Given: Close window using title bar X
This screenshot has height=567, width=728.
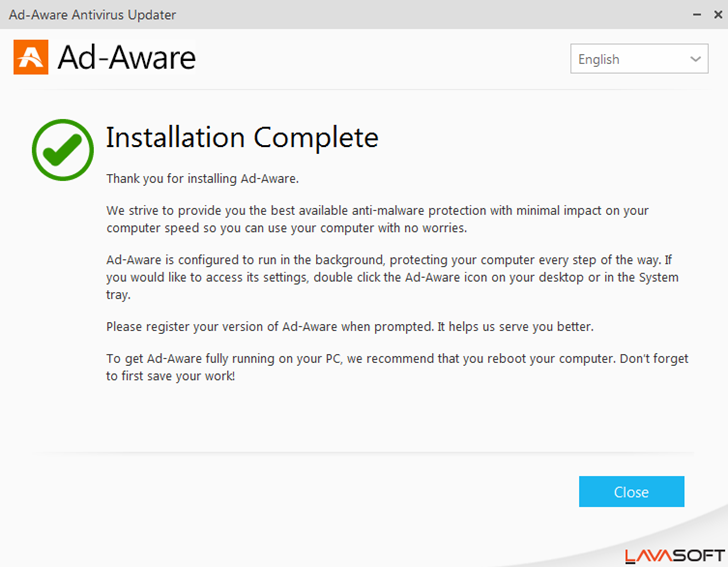Looking at the screenshot, I should click(716, 15).
